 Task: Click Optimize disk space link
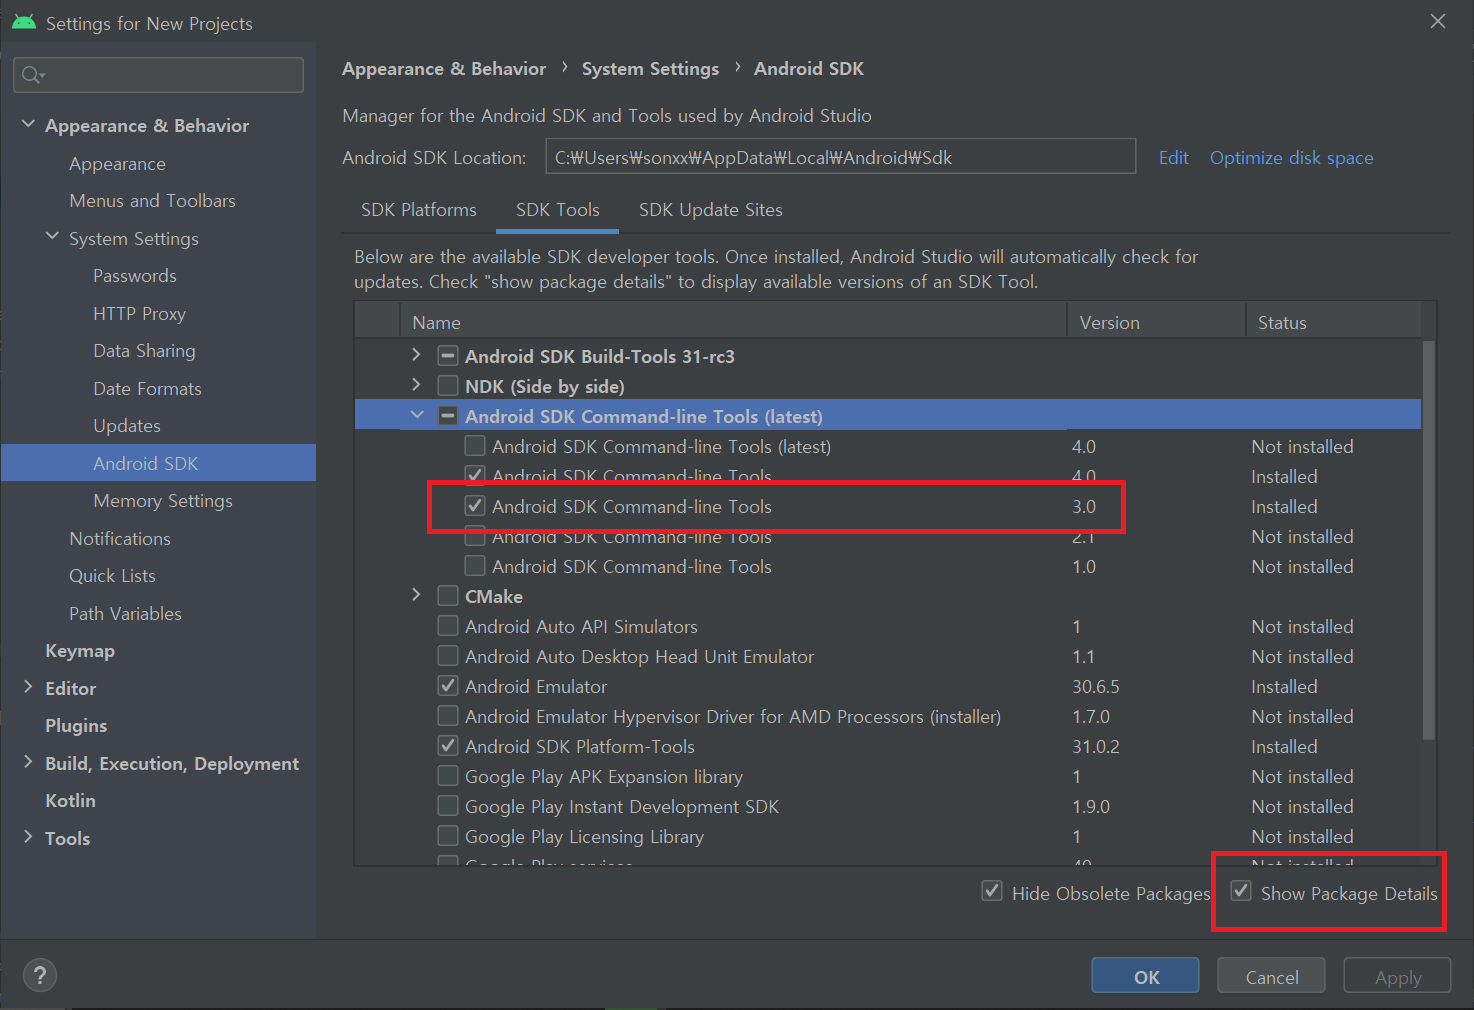[x=1291, y=158]
